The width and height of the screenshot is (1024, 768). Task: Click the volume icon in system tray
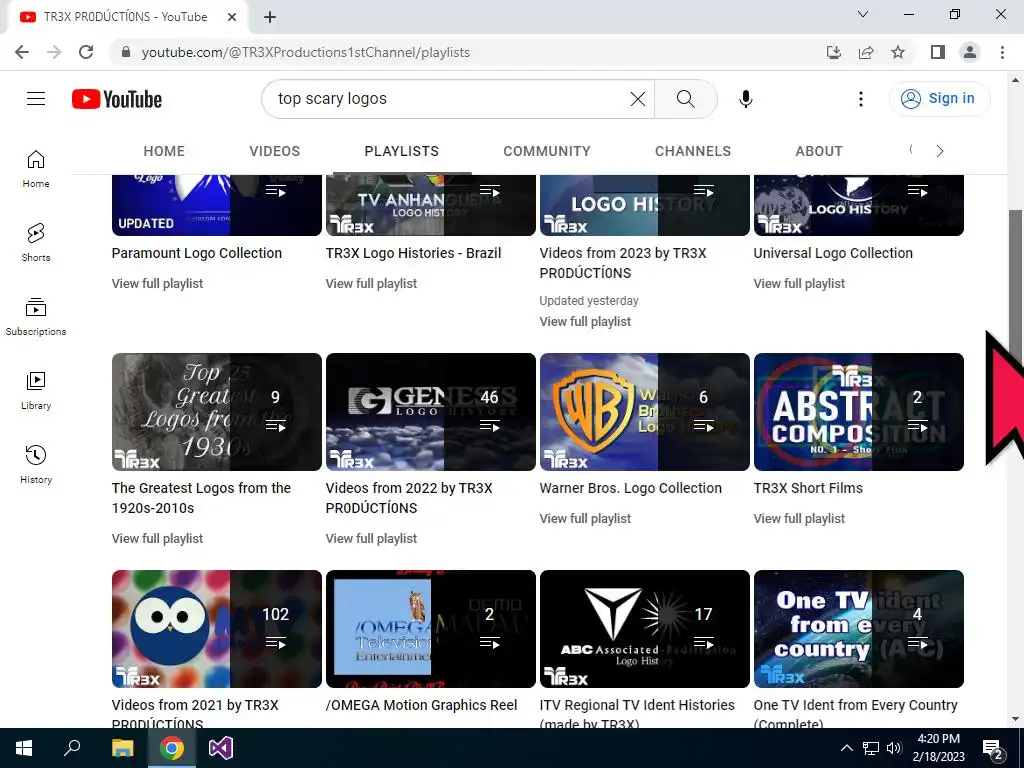tap(895, 748)
